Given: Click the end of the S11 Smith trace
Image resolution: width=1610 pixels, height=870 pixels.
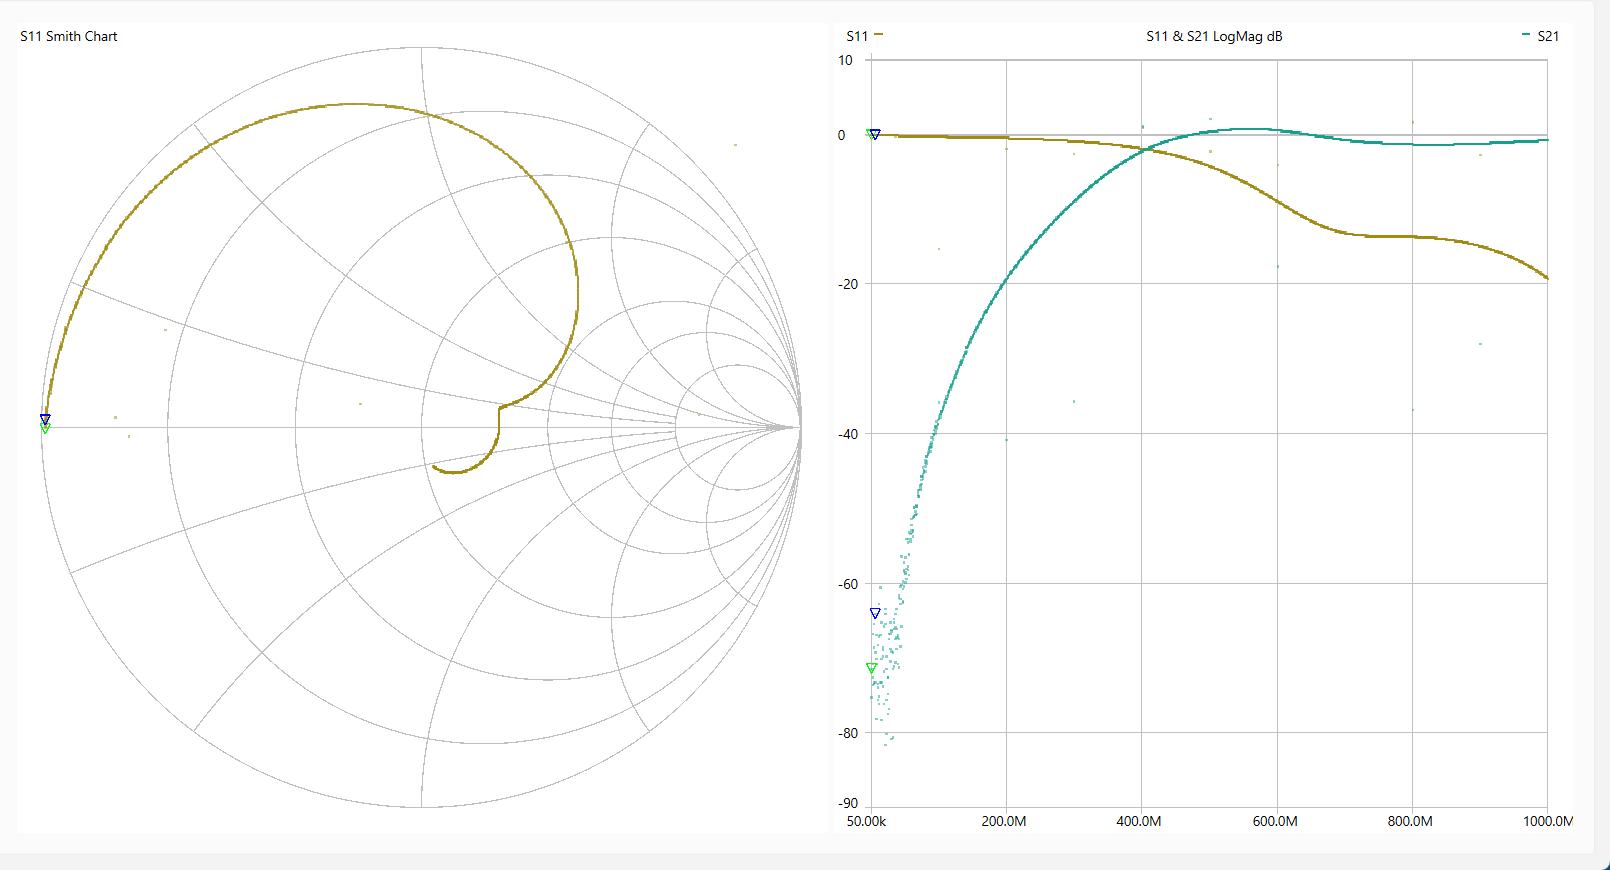Looking at the screenshot, I should click(433, 466).
